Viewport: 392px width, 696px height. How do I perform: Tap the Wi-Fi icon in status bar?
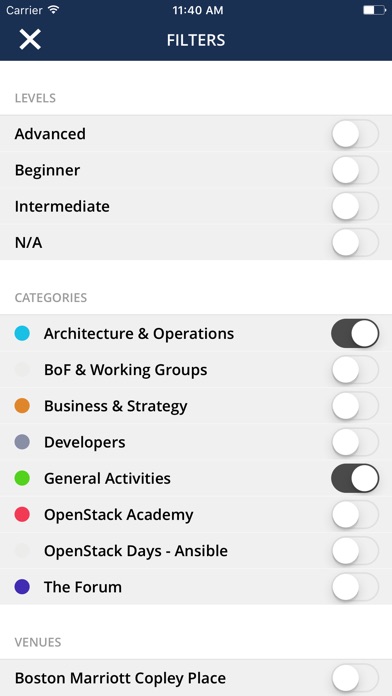coord(54,10)
